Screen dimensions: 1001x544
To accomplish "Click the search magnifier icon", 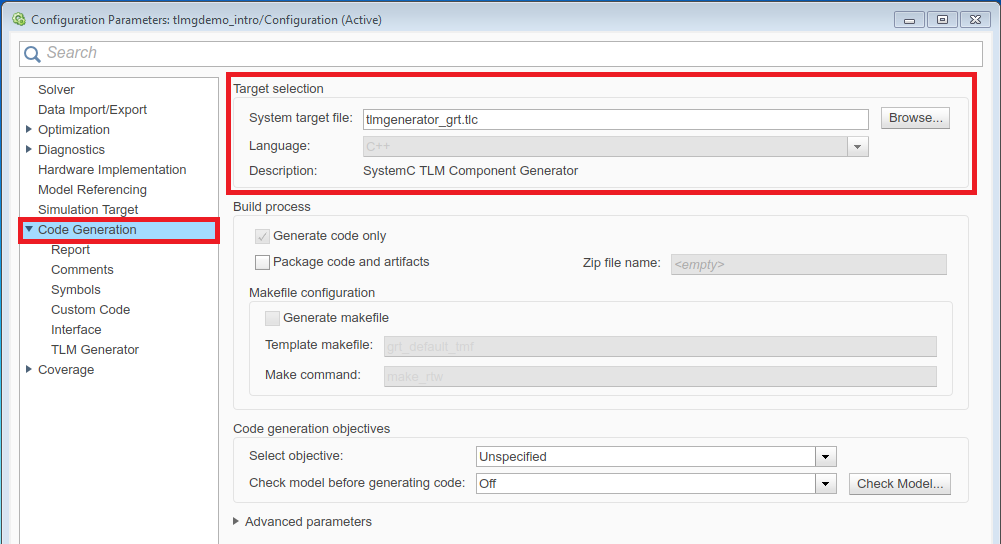I will tap(33, 54).
